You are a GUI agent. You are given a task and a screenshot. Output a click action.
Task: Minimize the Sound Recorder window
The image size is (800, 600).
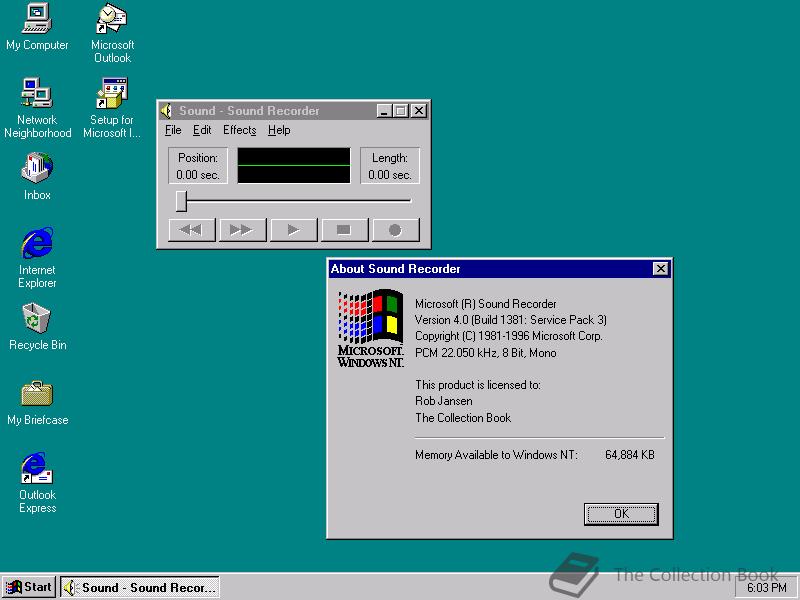coord(384,111)
